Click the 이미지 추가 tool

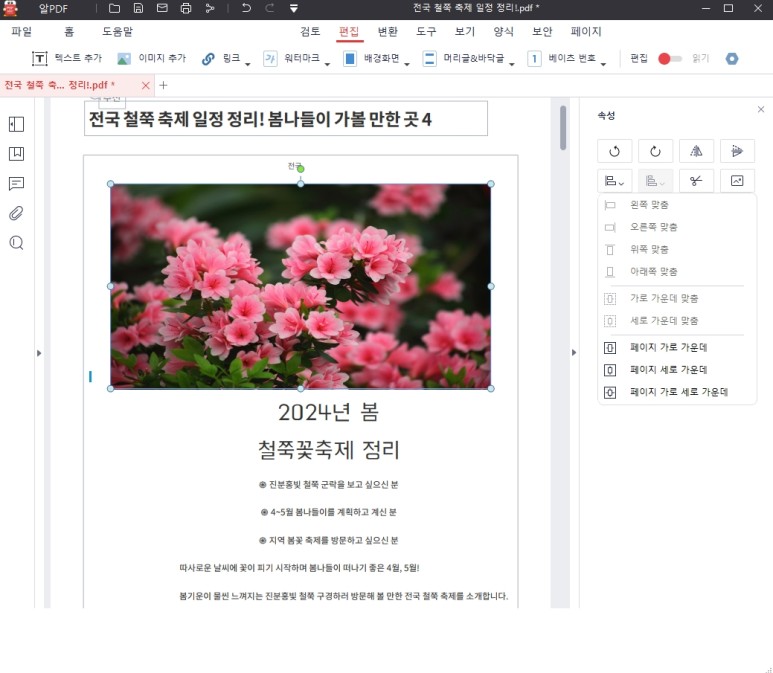(151, 58)
